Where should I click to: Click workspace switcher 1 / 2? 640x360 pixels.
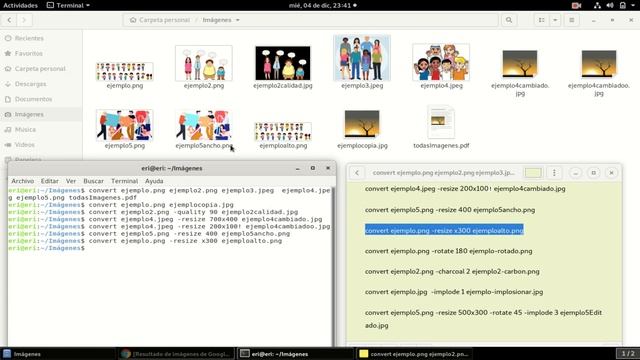point(628,353)
